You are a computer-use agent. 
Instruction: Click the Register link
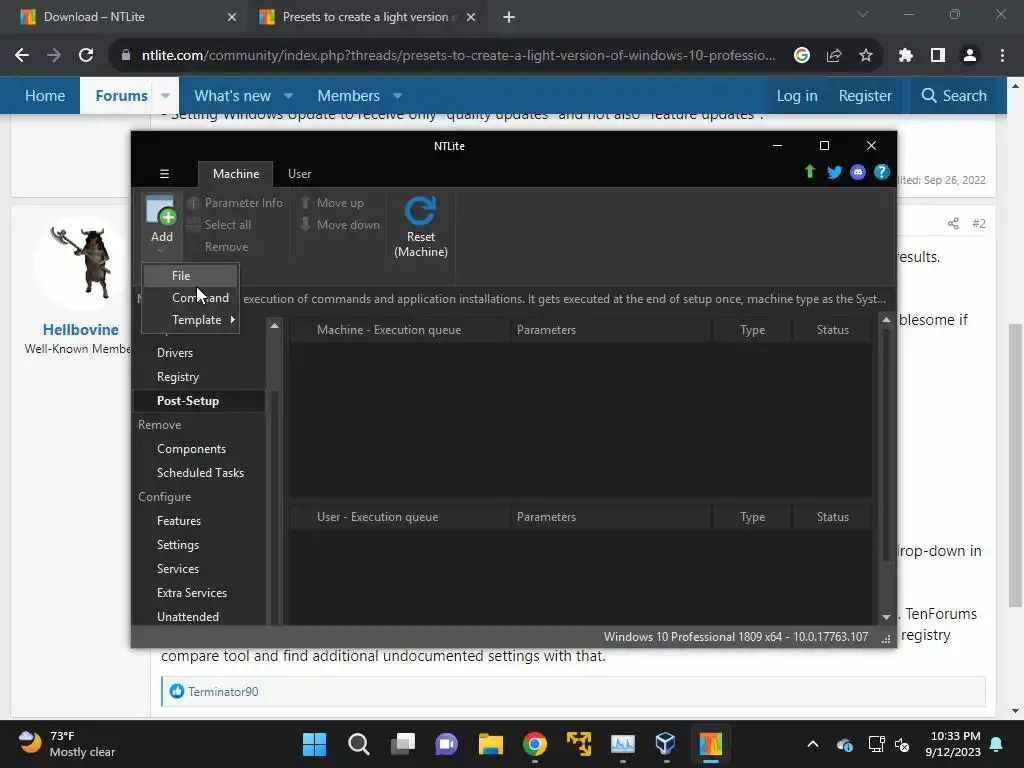click(865, 96)
